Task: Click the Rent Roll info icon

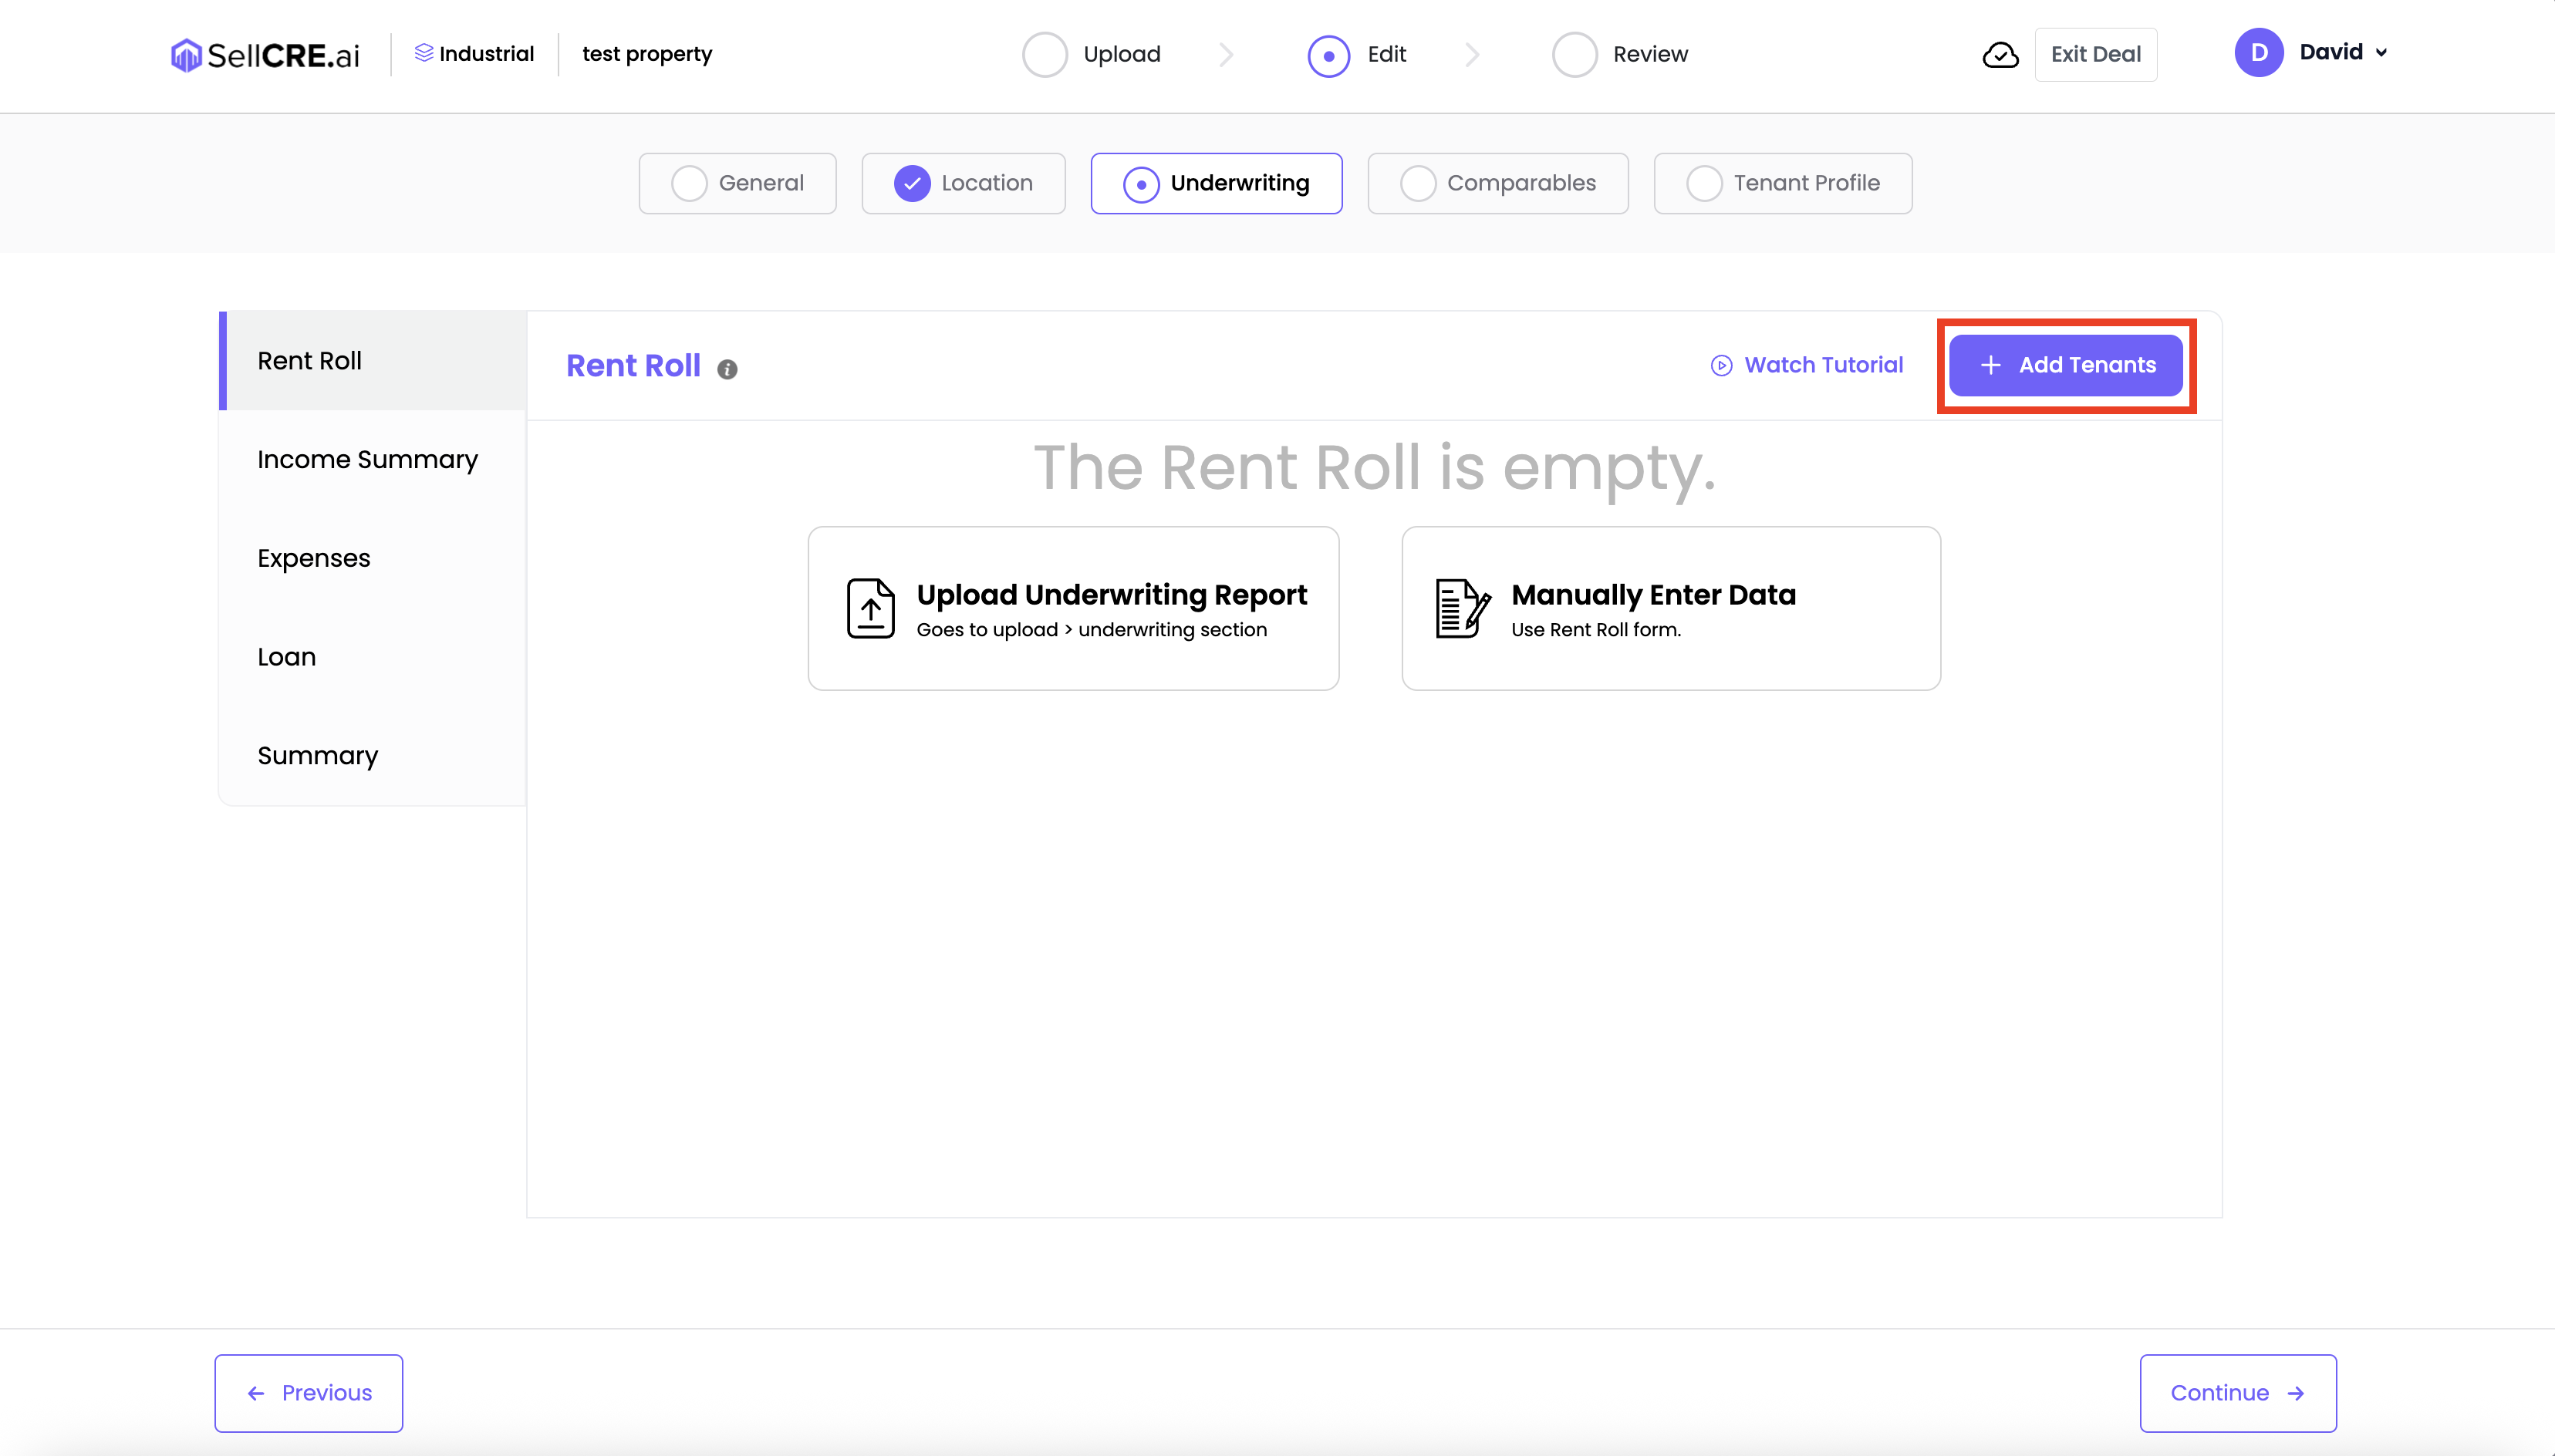Action: [x=727, y=369]
